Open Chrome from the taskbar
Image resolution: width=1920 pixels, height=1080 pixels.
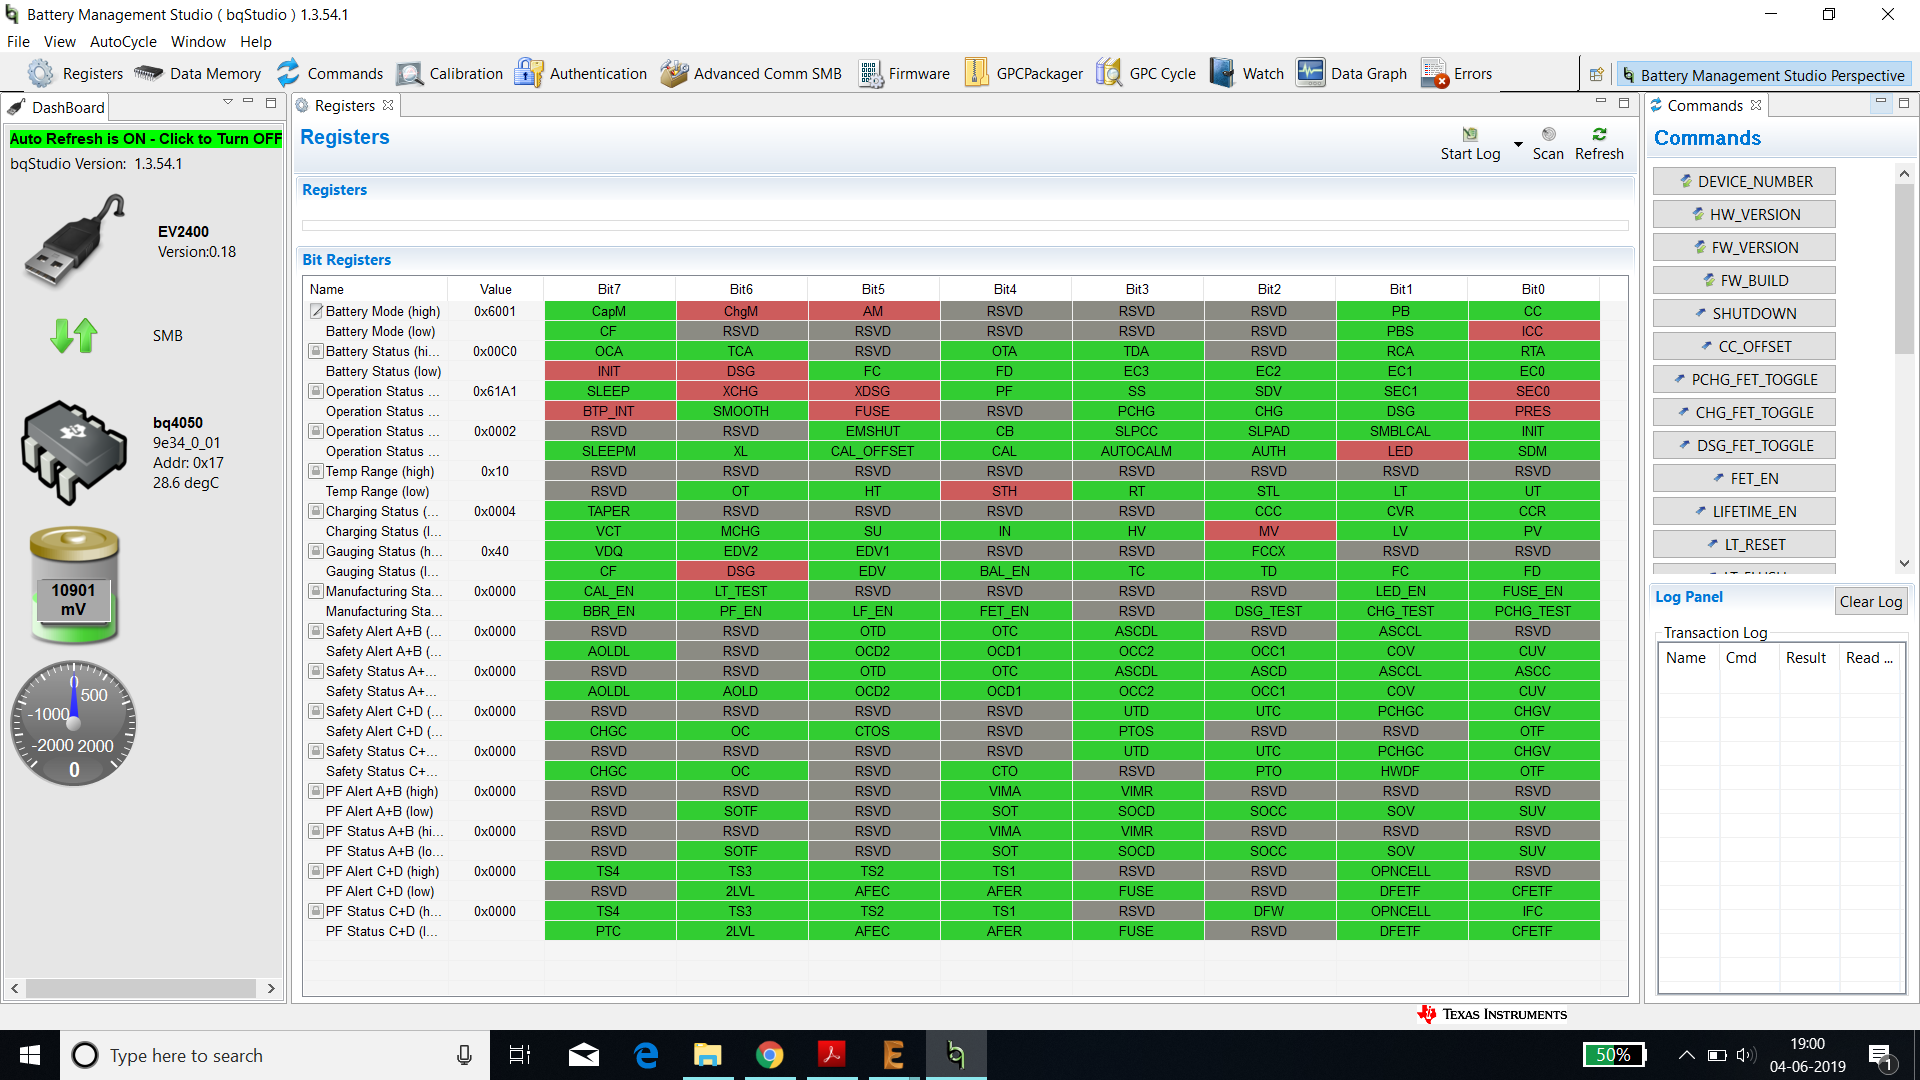(x=769, y=1055)
